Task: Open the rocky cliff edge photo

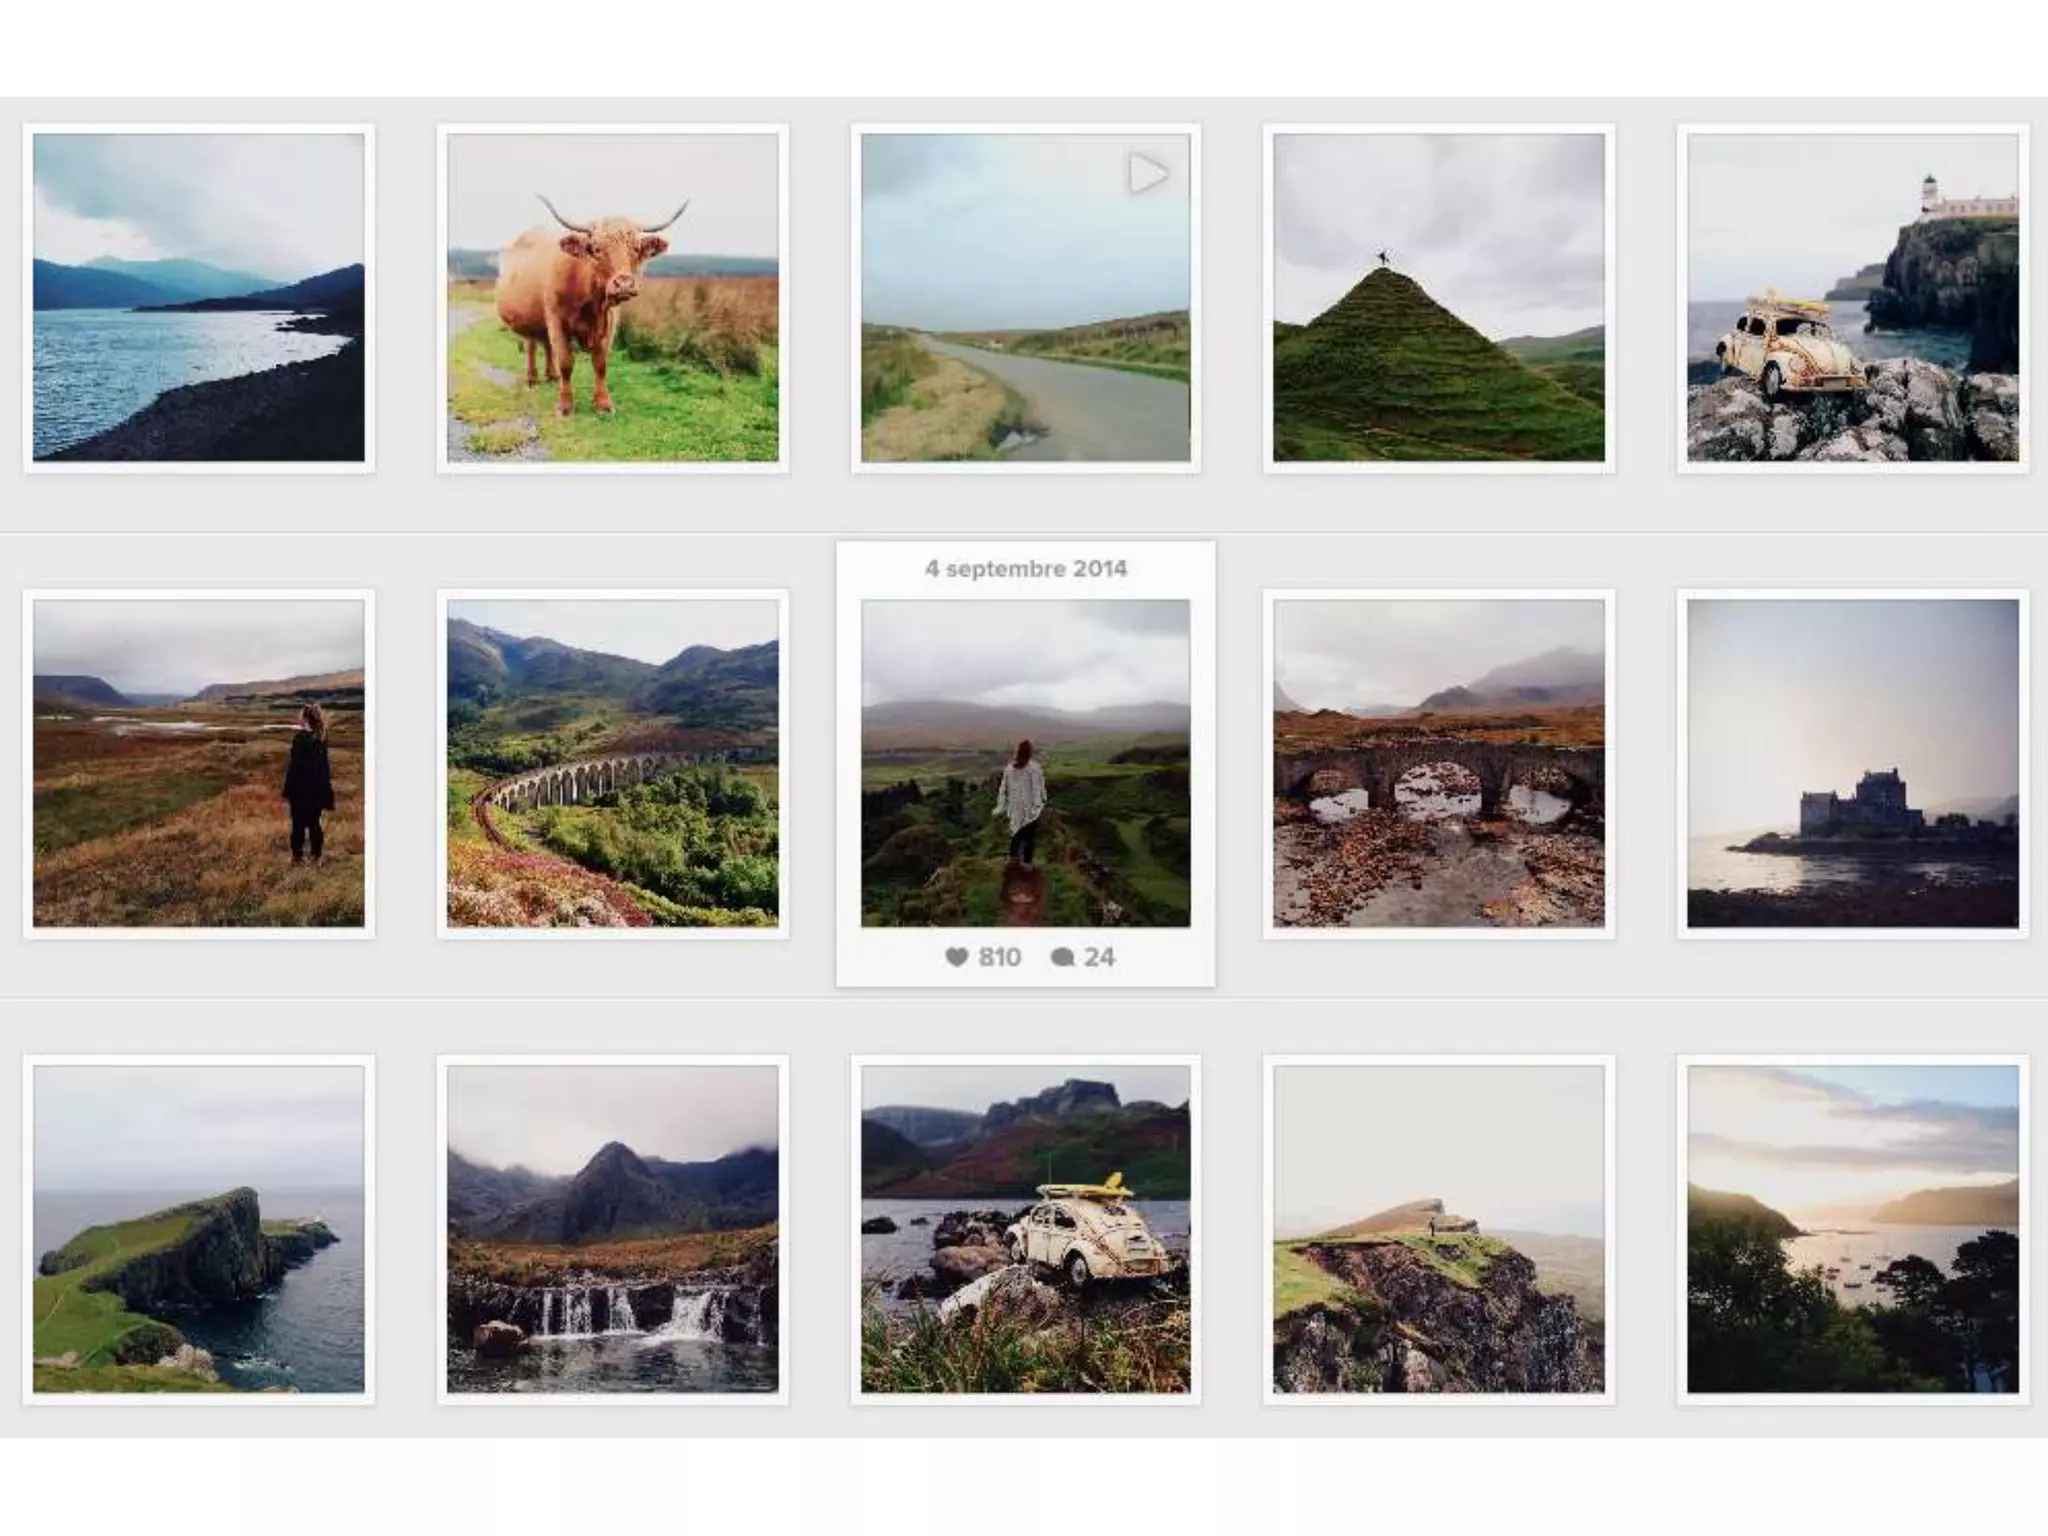Action: 1438,1229
